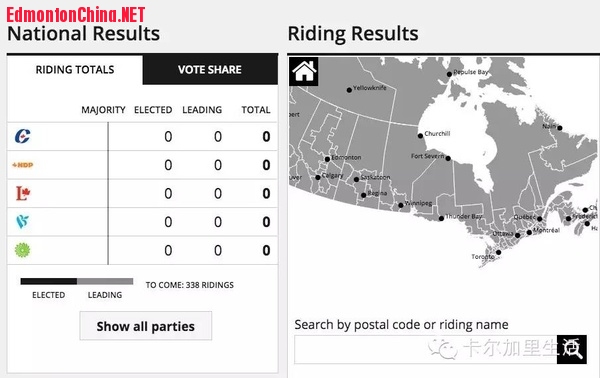
Task: Click the Yellowknife marker on the map
Action: pyautogui.click(x=349, y=90)
